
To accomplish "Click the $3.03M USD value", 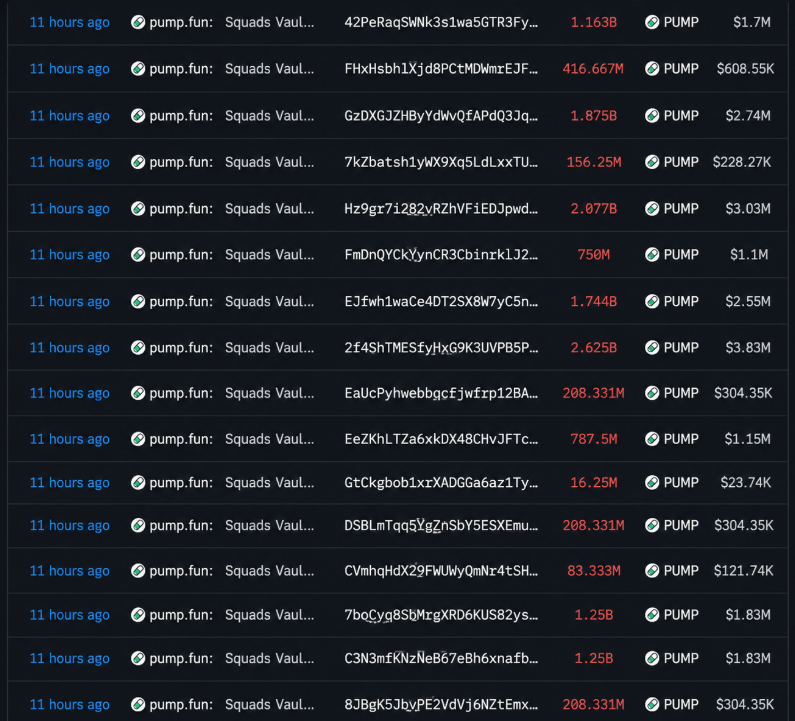I will [748, 208].
